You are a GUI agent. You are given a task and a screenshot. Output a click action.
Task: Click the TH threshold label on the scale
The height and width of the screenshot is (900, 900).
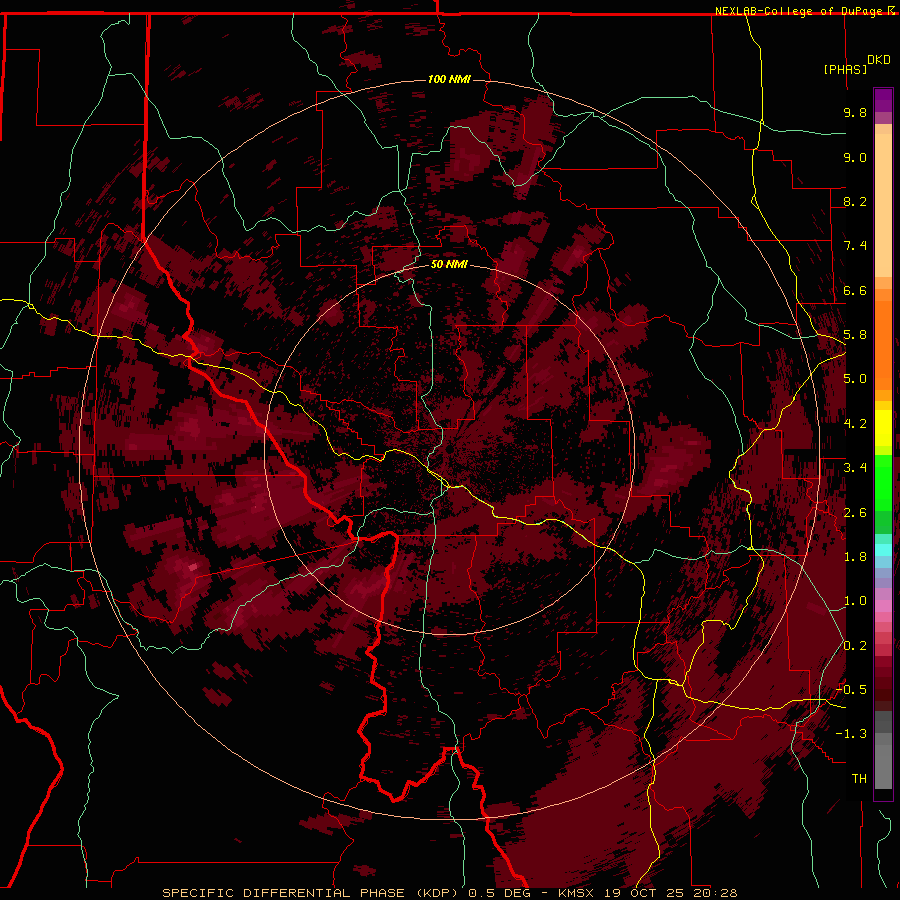point(859,779)
